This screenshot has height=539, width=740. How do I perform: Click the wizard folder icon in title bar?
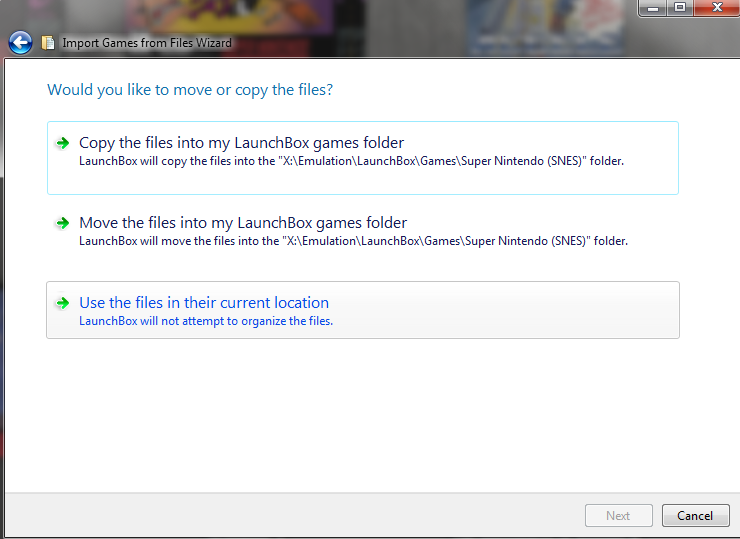click(48, 43)
